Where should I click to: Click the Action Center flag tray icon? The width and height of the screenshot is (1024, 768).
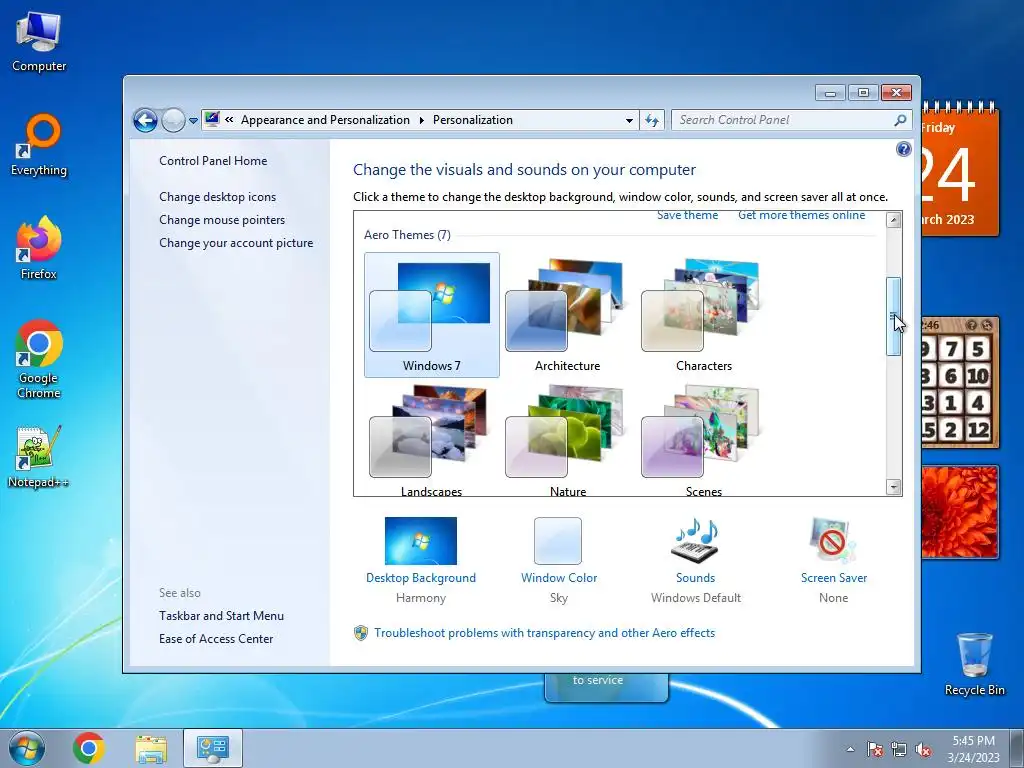pyautogui.click(x=874, y=749)
